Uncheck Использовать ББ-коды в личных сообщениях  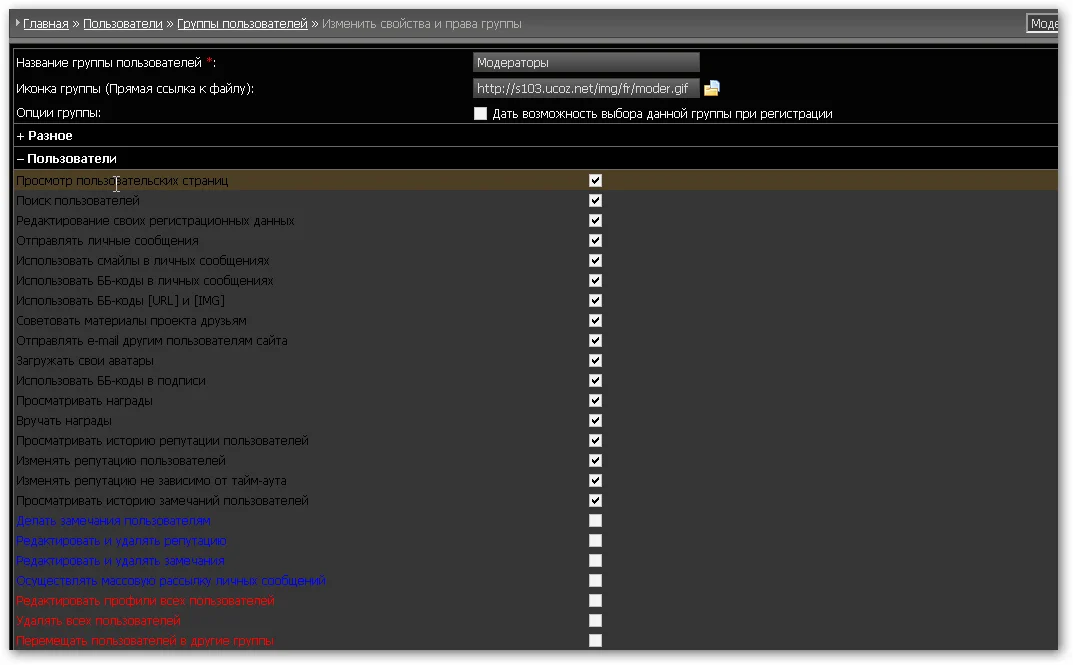(x=595, y=281)
